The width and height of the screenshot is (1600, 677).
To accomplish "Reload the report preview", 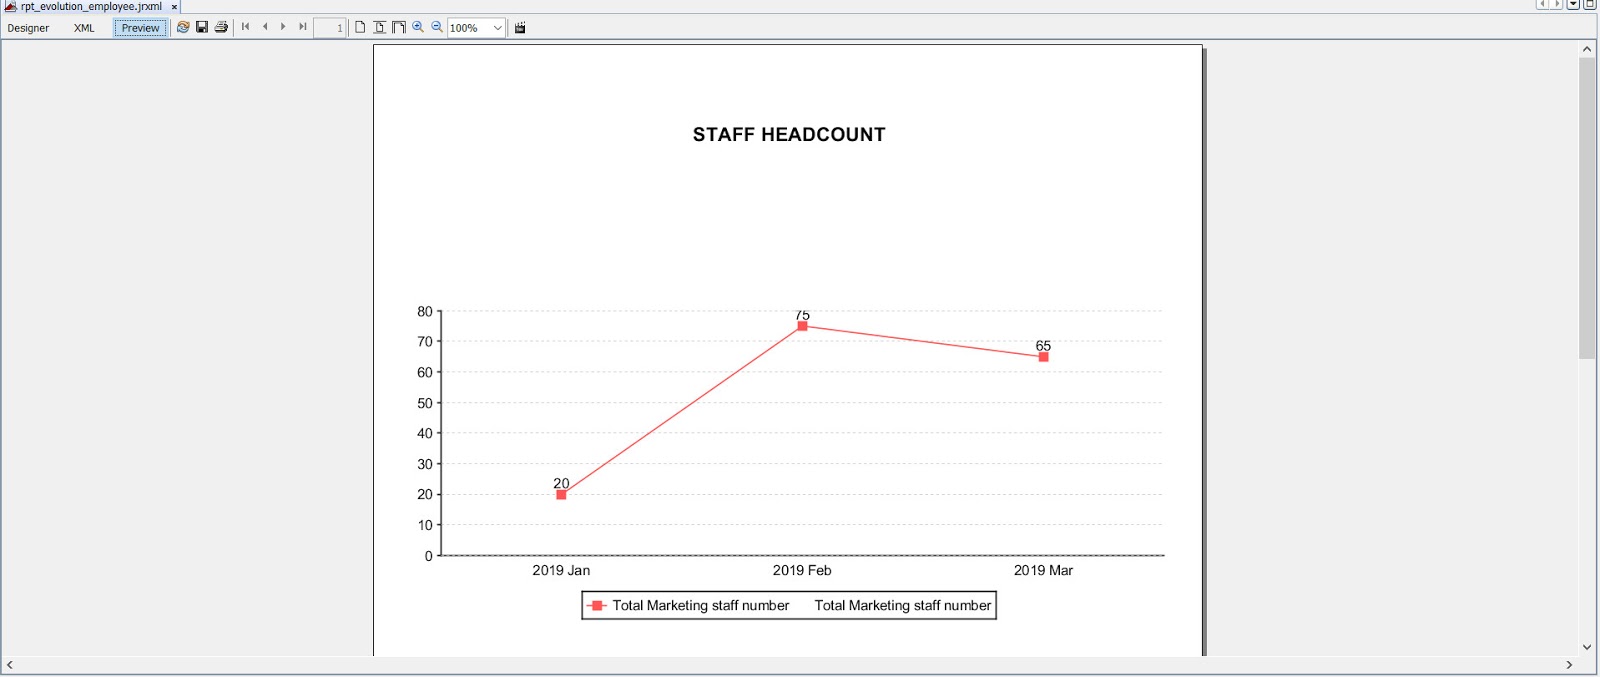I will (183, 27).
